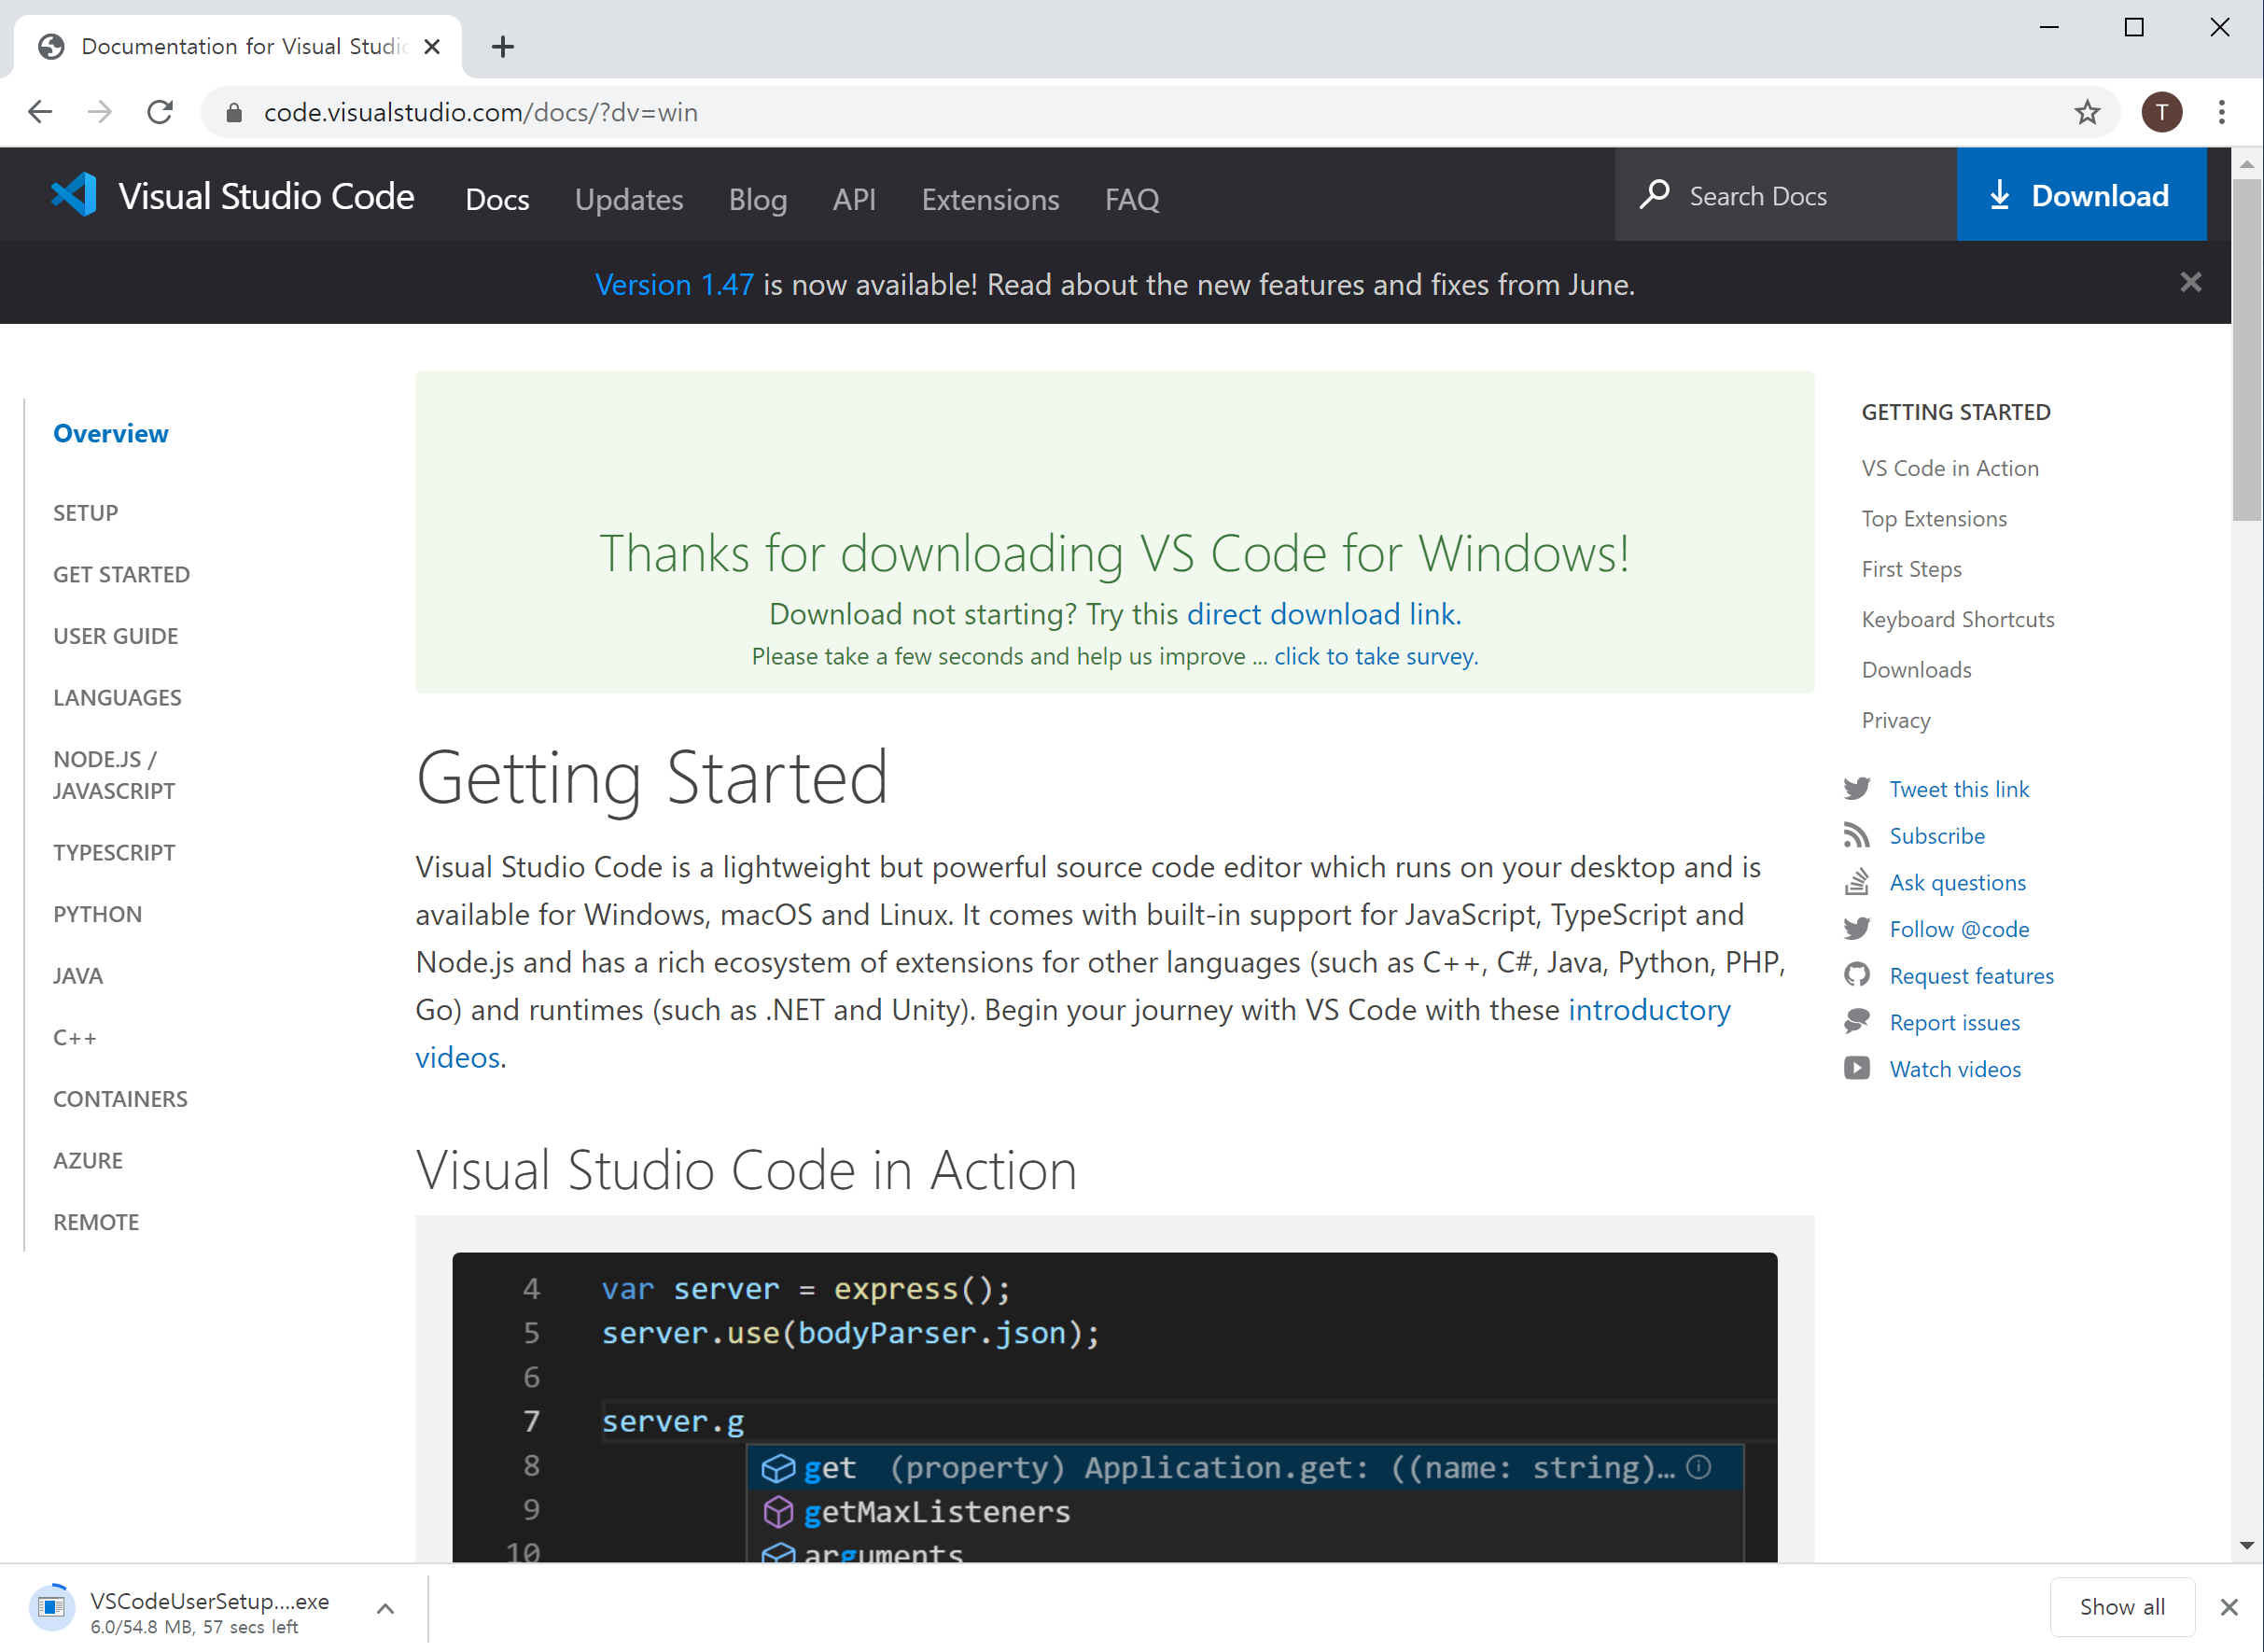The height and width of the screenshot is (1652, 2264).
Task: Expand the GET STARTED section
Action: [121, 574]
